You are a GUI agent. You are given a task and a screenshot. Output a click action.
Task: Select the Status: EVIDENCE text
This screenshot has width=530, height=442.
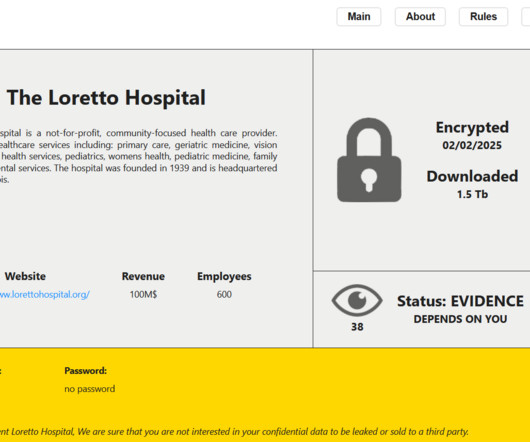tap(460, 301)
